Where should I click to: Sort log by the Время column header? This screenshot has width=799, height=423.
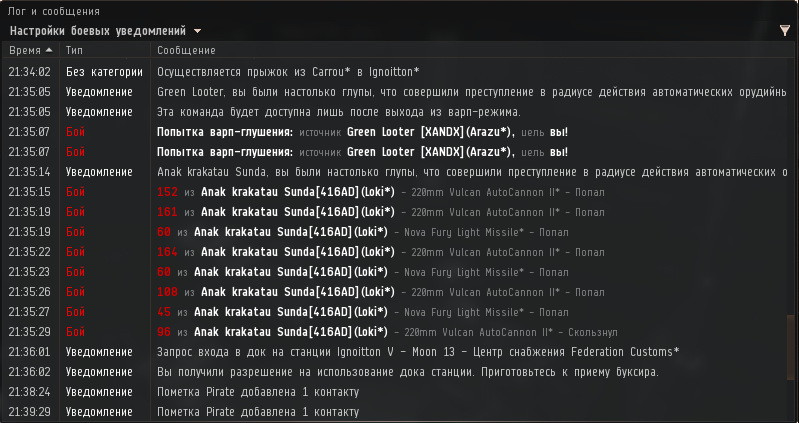(x=25, y=50)
